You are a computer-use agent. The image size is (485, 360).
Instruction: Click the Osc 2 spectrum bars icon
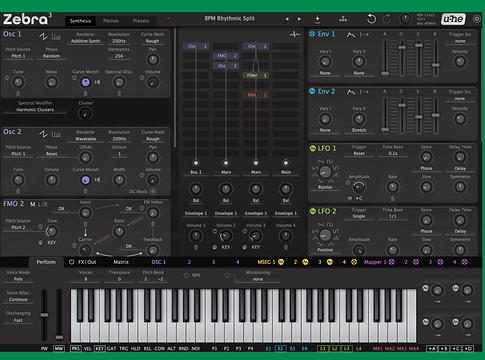pos(56,134)
